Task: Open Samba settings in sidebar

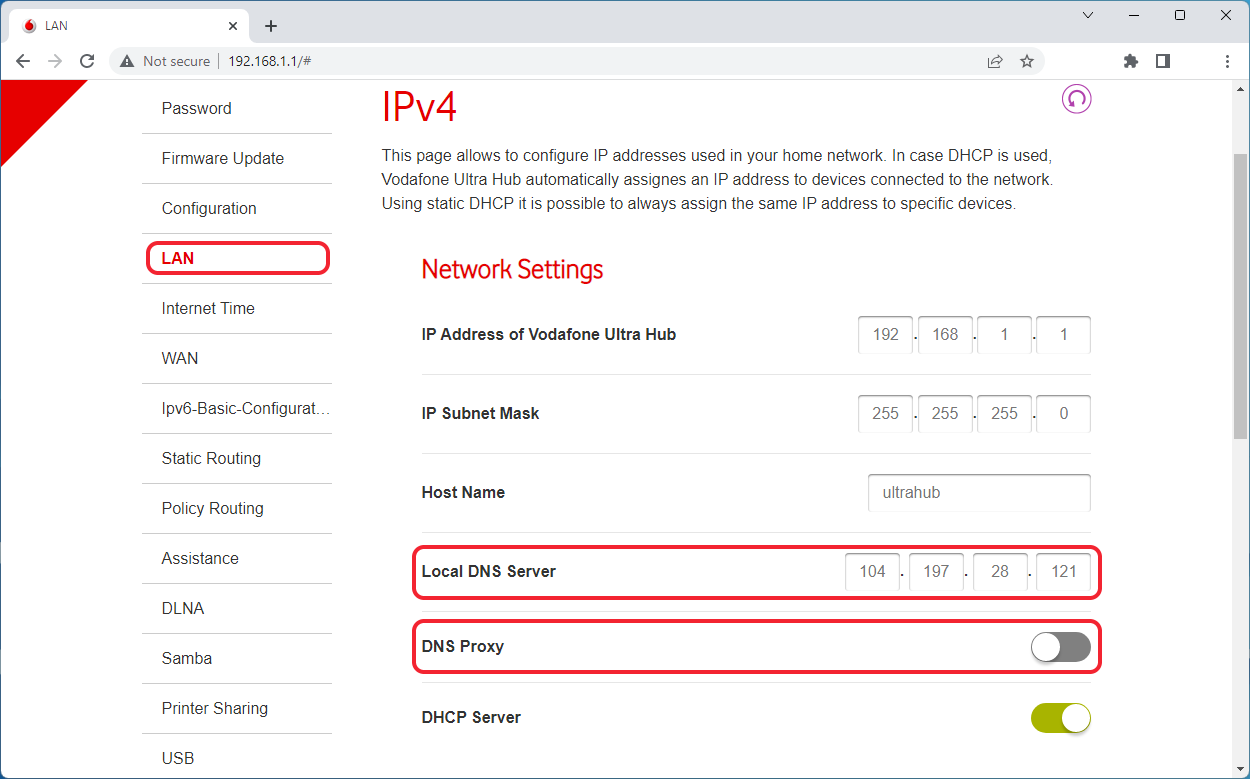Action: [x=187, y=658]
